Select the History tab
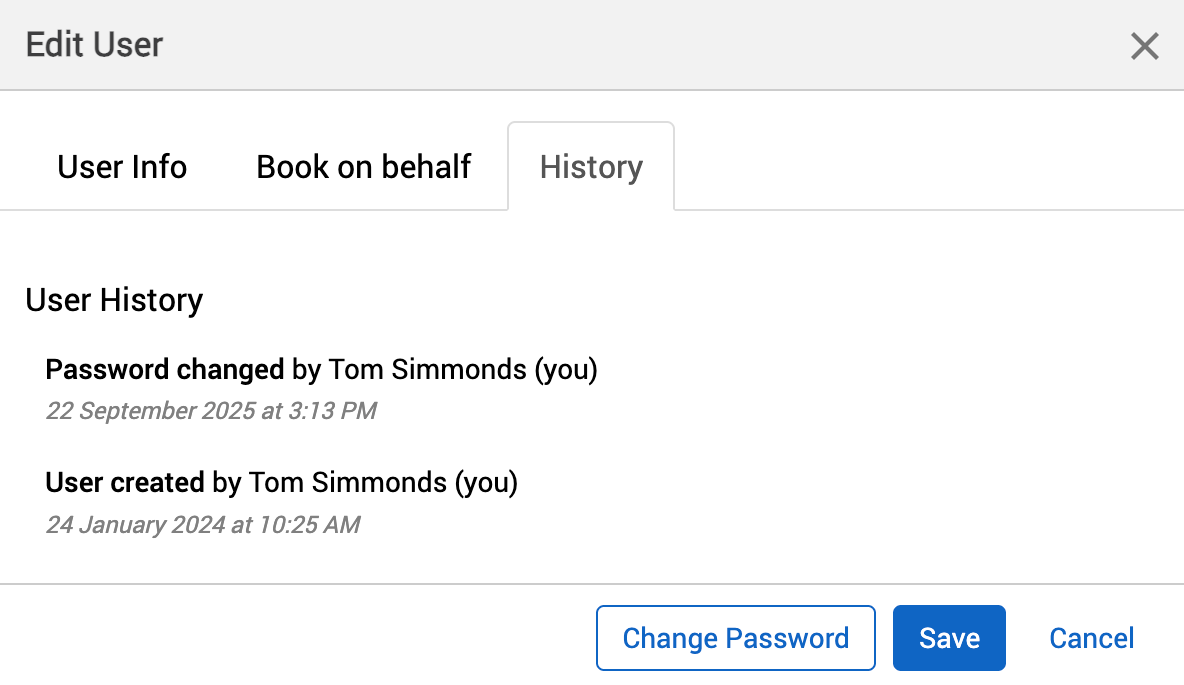1184x685 pixels. (x=590, y=166)
